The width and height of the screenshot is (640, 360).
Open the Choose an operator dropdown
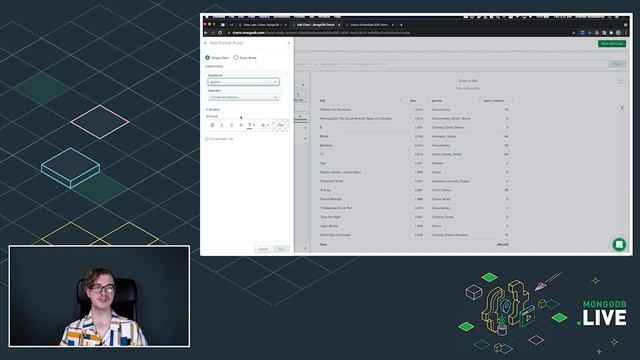pos(243,97)
